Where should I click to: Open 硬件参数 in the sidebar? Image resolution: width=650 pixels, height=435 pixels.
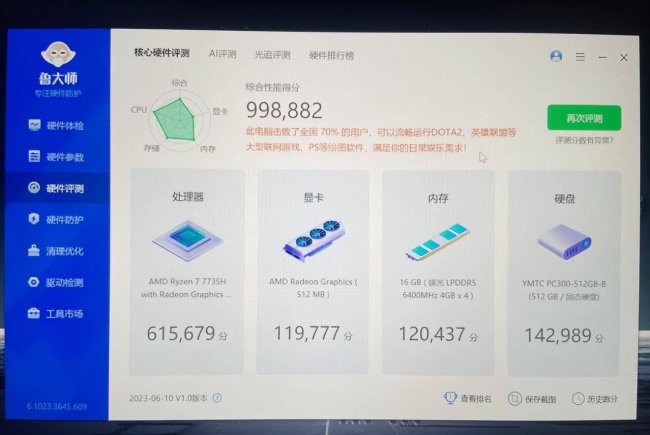(x=56, y=157)
